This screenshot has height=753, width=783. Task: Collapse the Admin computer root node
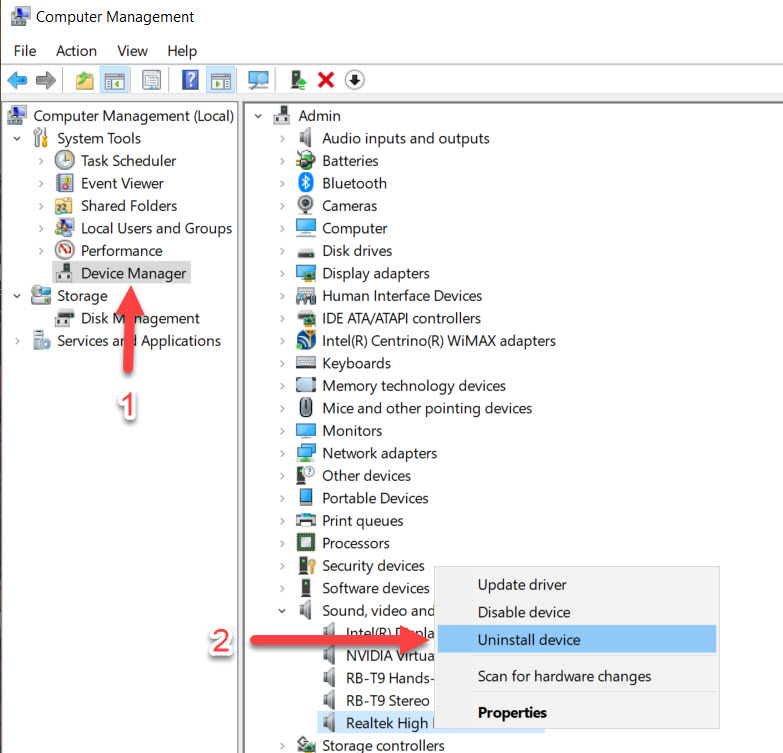tap(258, 116)
